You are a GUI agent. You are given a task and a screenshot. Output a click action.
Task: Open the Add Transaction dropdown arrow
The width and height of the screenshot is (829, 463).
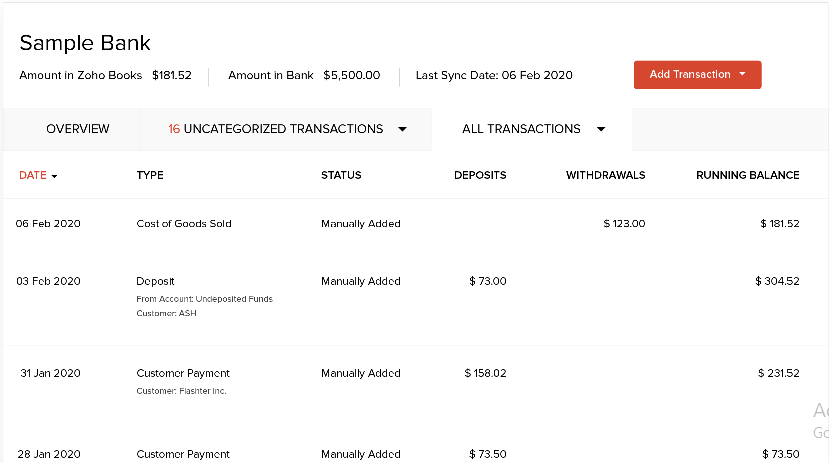tap(743, 75)
